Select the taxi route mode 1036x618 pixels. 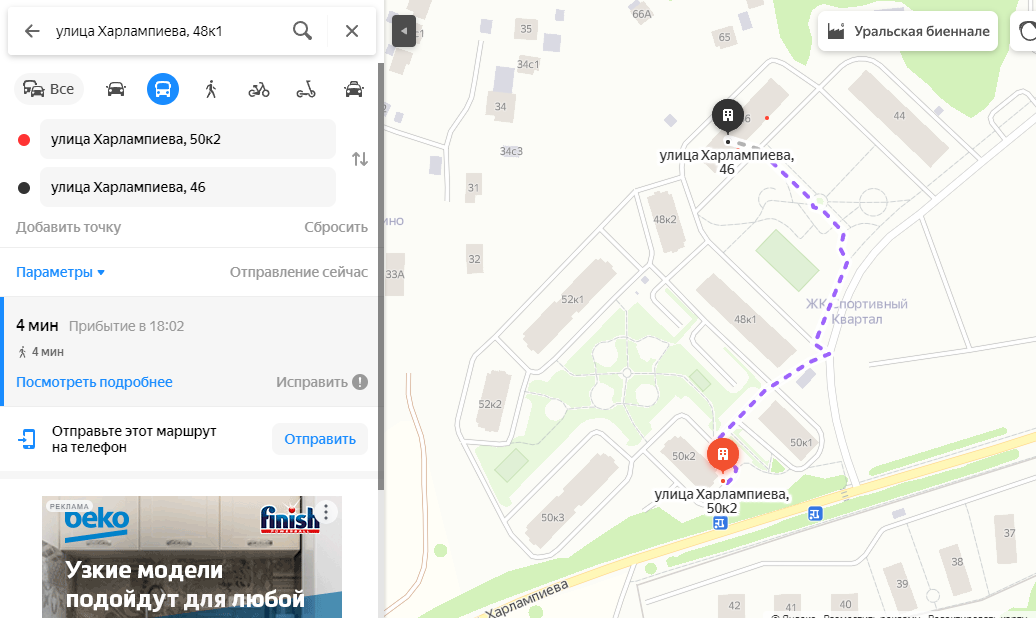[x=354, y=89]
